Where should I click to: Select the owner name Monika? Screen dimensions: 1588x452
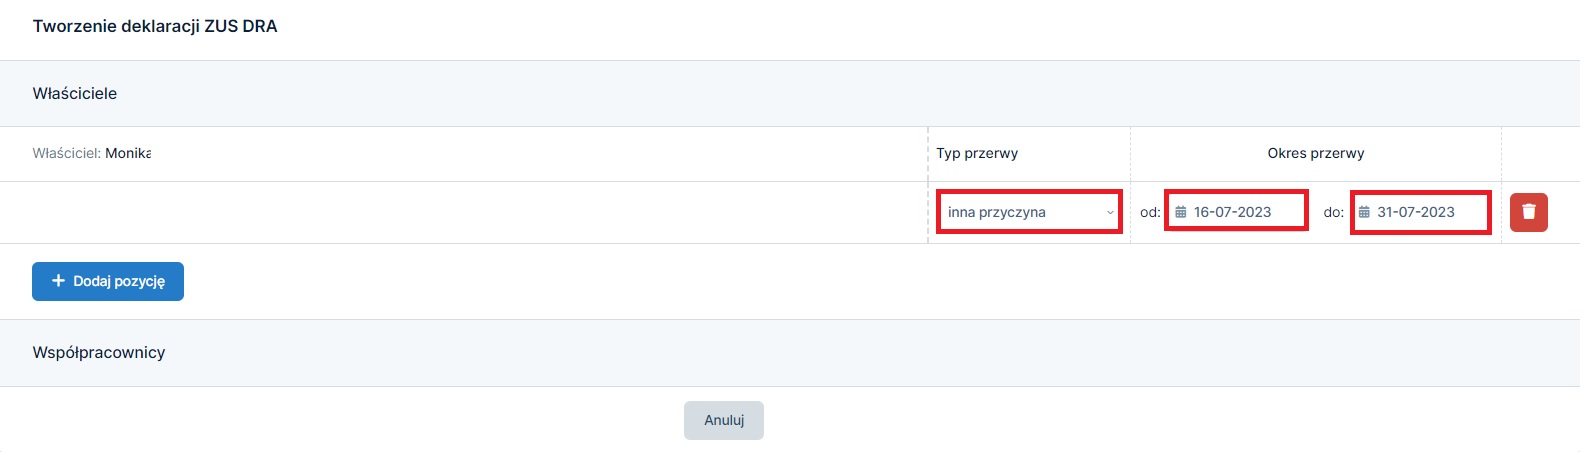point(128,153)
